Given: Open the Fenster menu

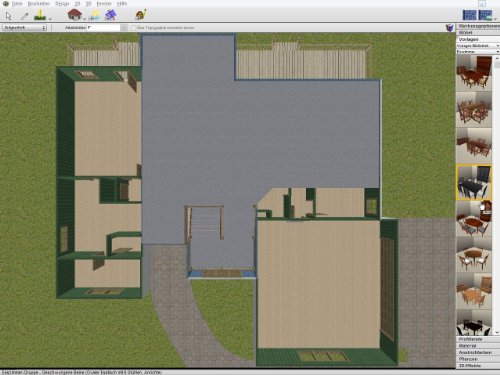Looking at the screenshot, I should pyautogui.click(x=104, y=4).
